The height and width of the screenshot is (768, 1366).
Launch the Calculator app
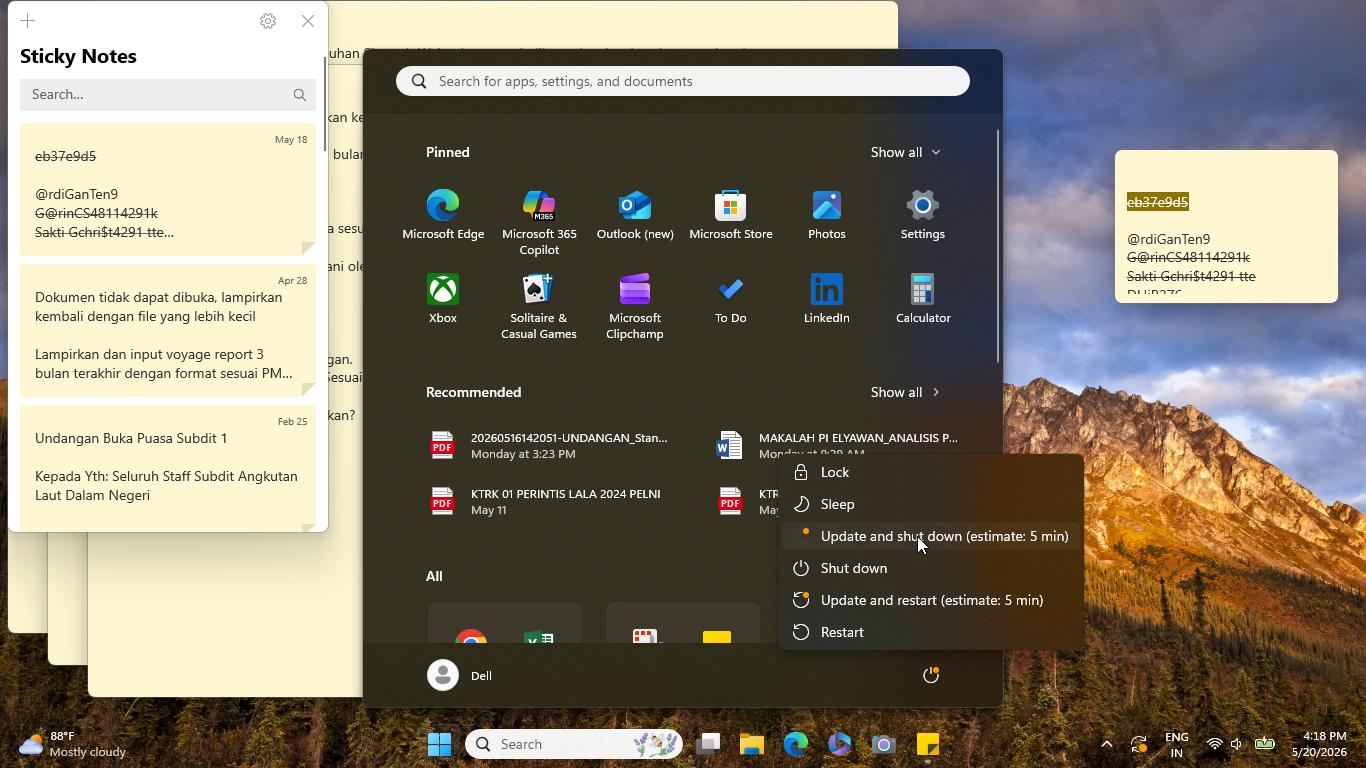[923, 299]
